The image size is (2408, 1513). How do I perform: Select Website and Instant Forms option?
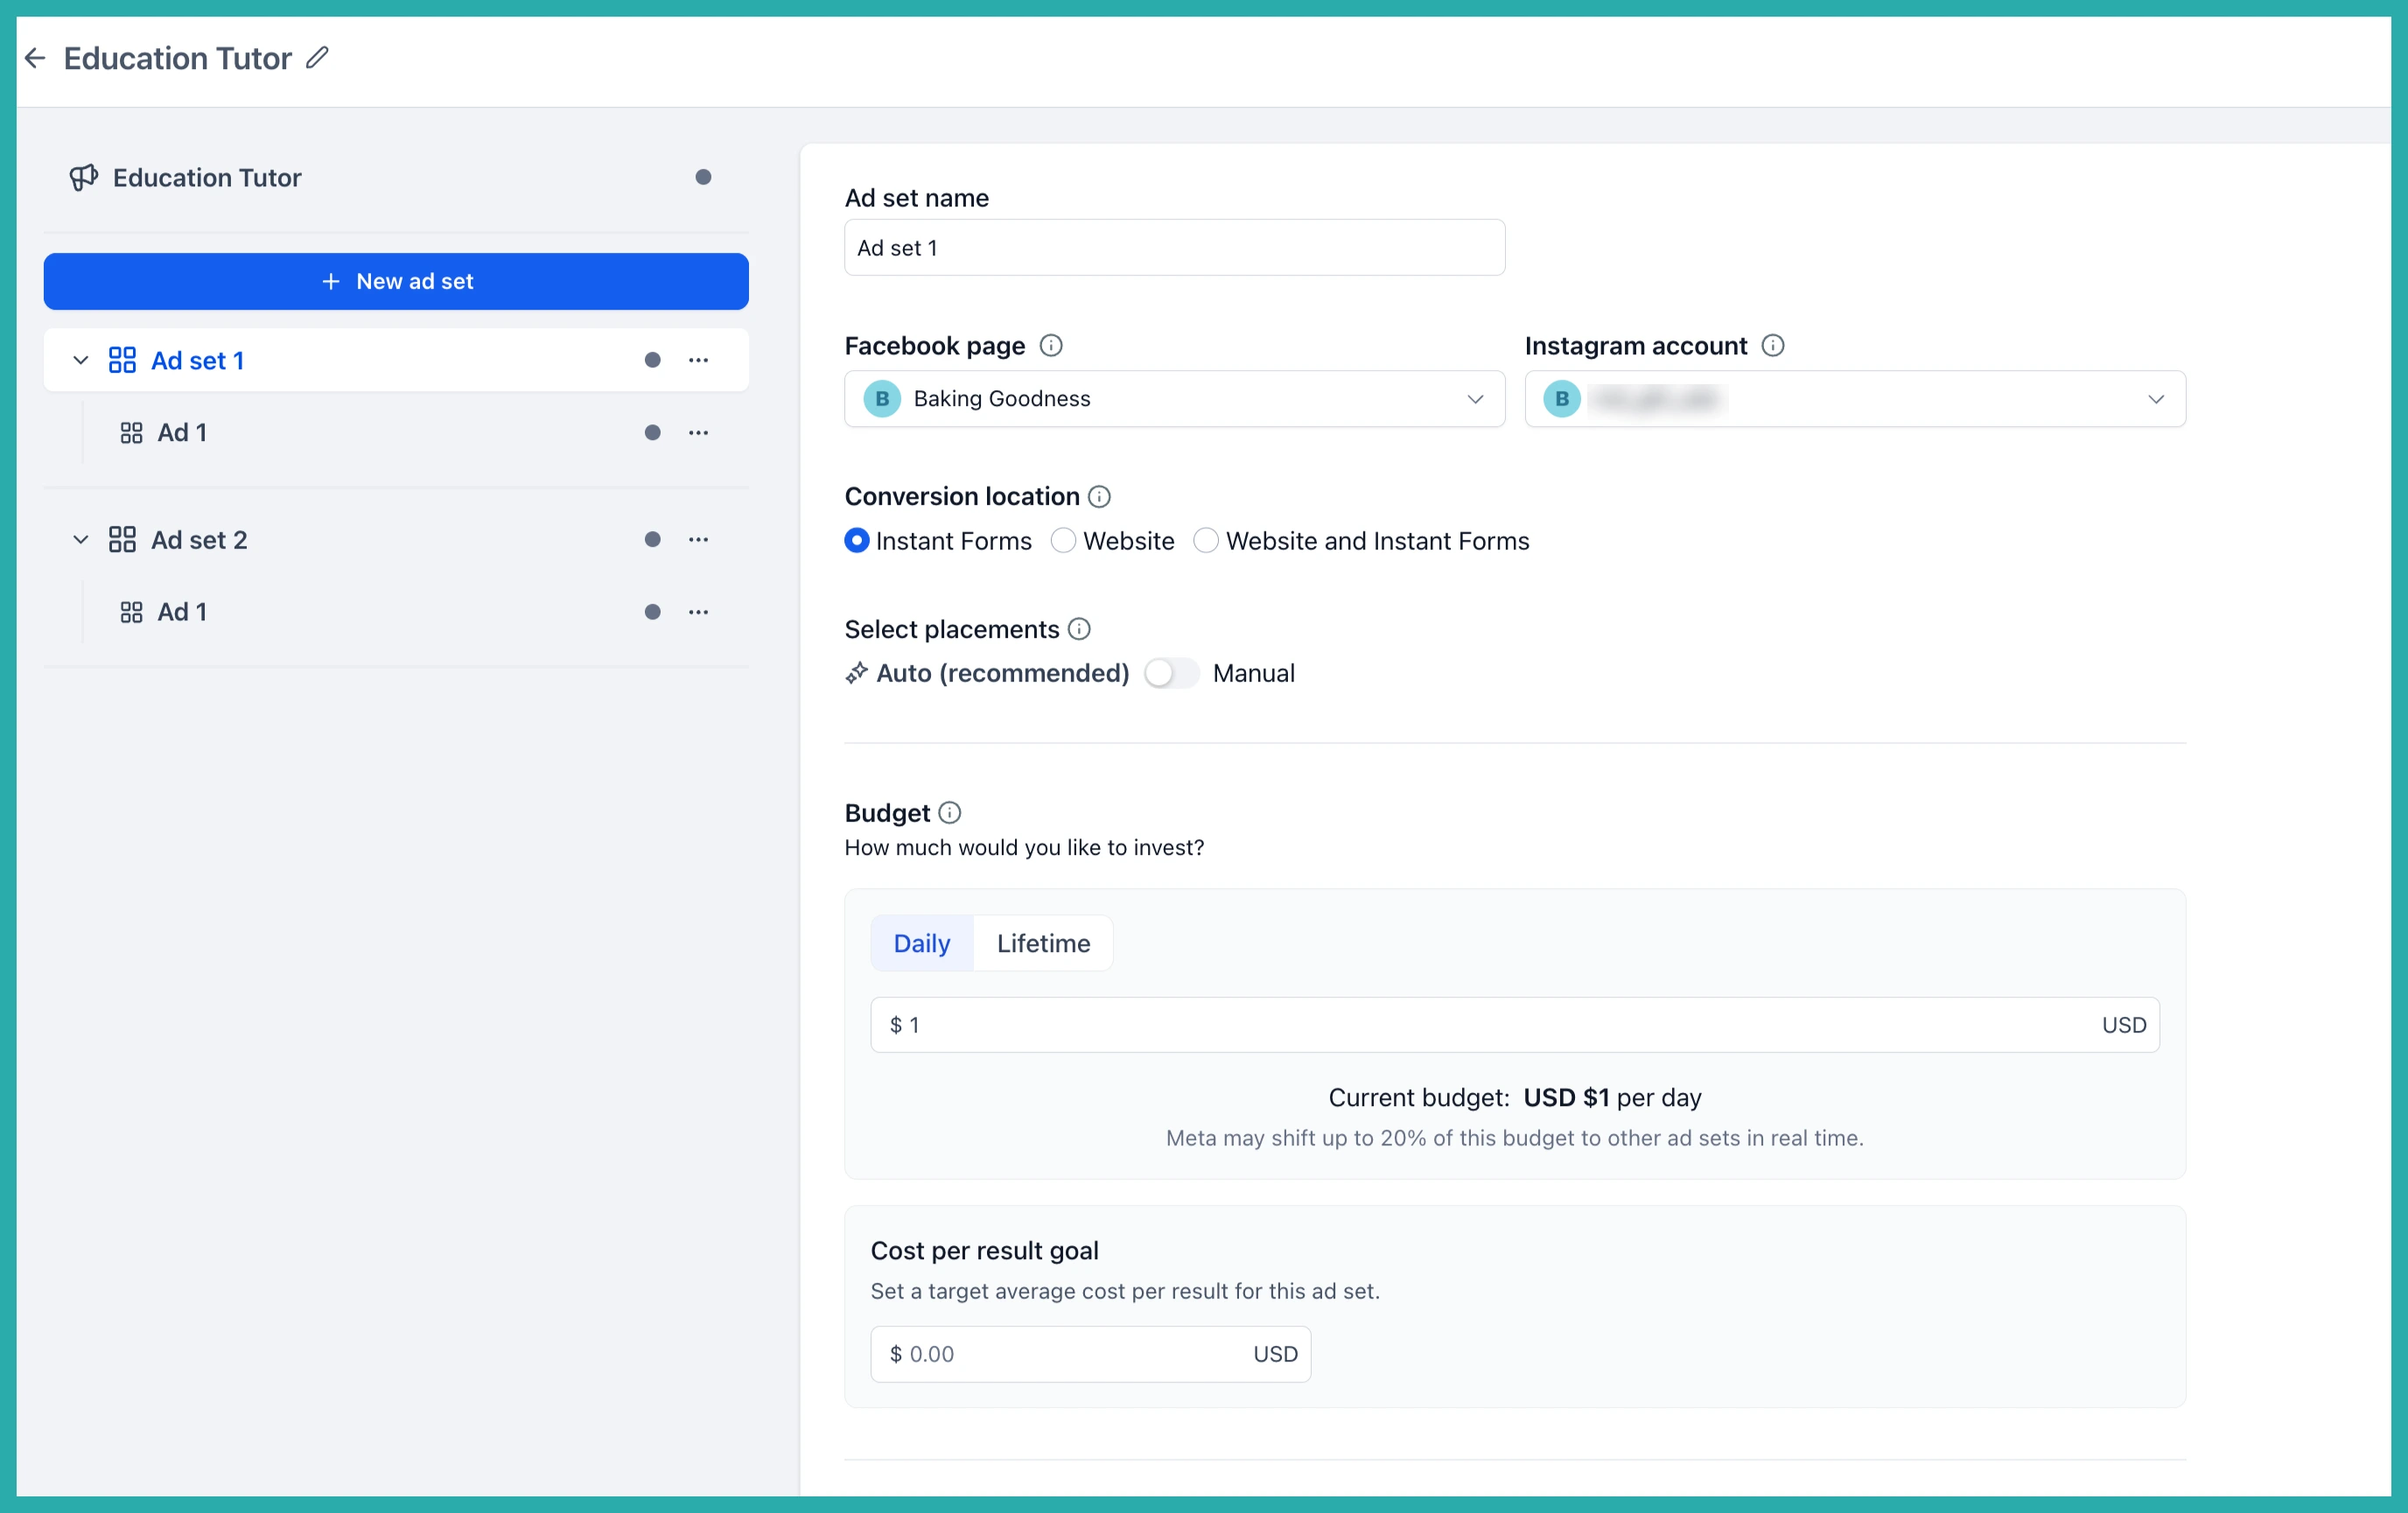point(1206,541)
